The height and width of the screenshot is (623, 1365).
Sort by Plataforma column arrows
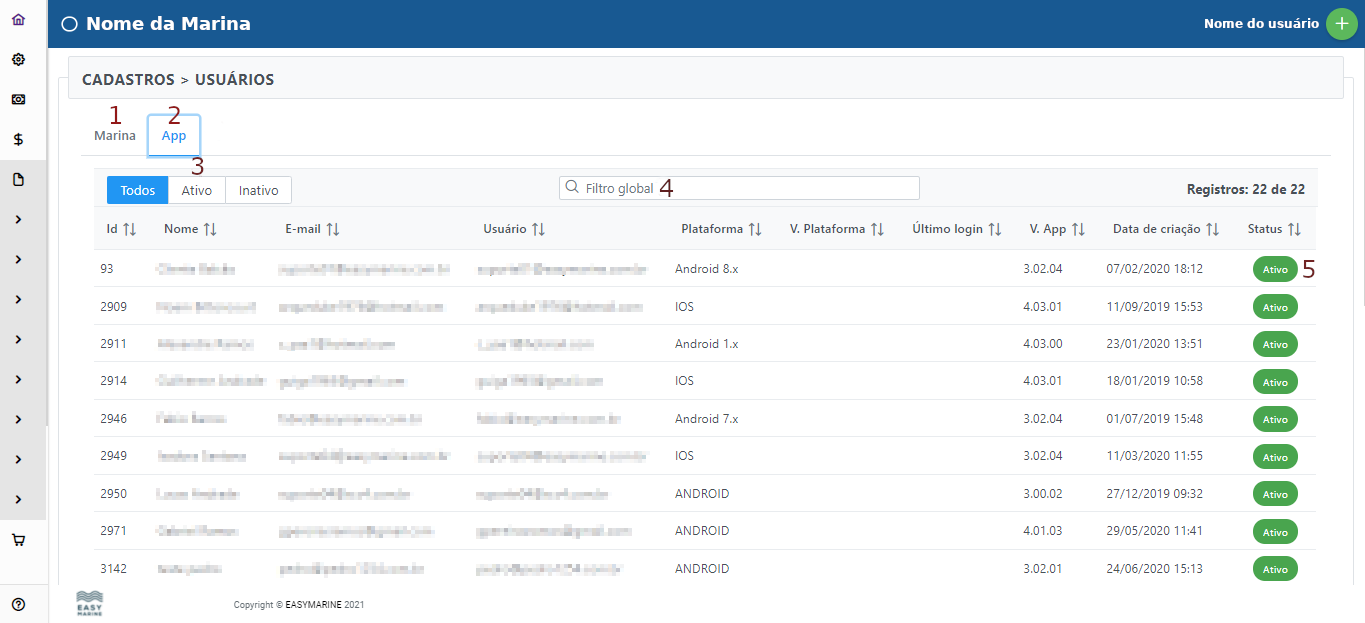tap(754, 229)
